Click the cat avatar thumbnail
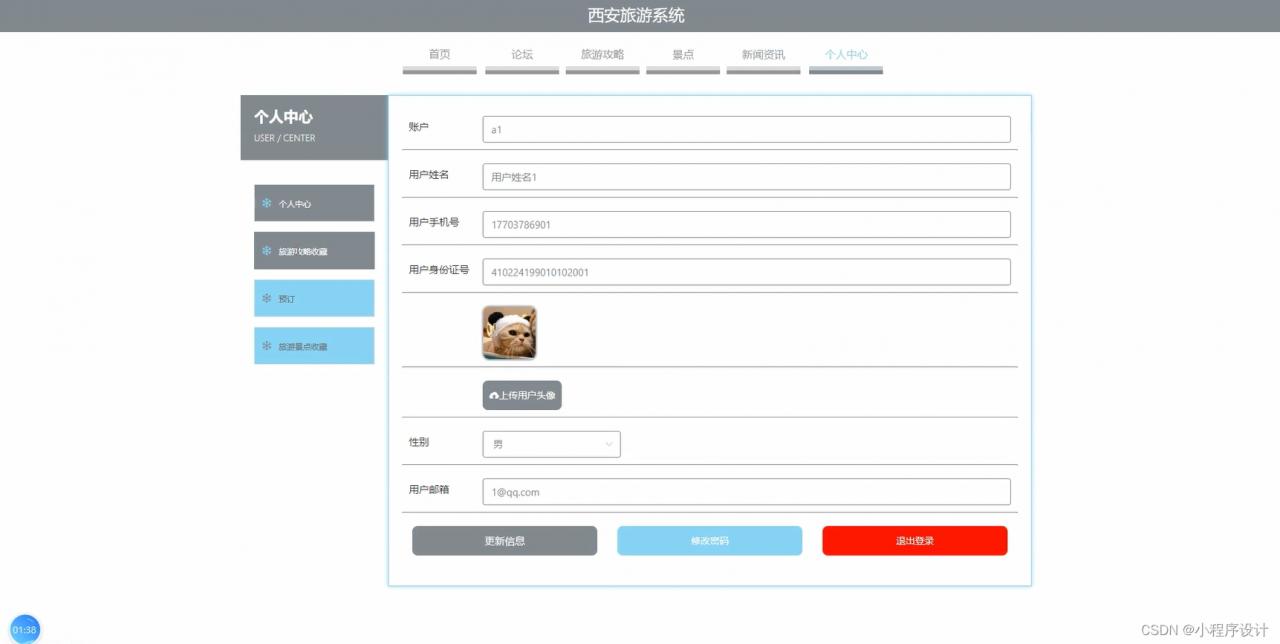The height and width of the screenshot is (644, 1280). click(x=509, y=332)
